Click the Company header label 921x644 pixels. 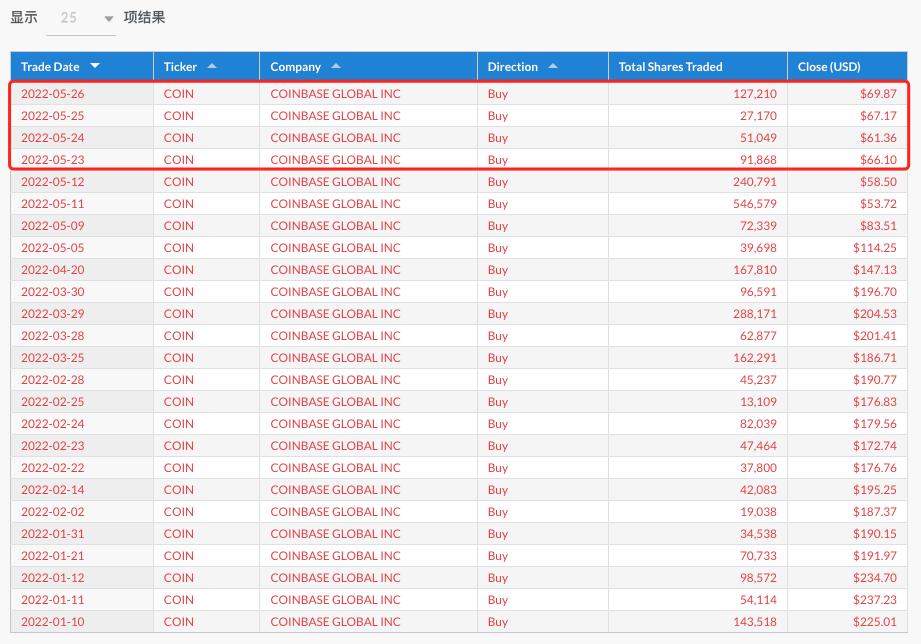295,67
